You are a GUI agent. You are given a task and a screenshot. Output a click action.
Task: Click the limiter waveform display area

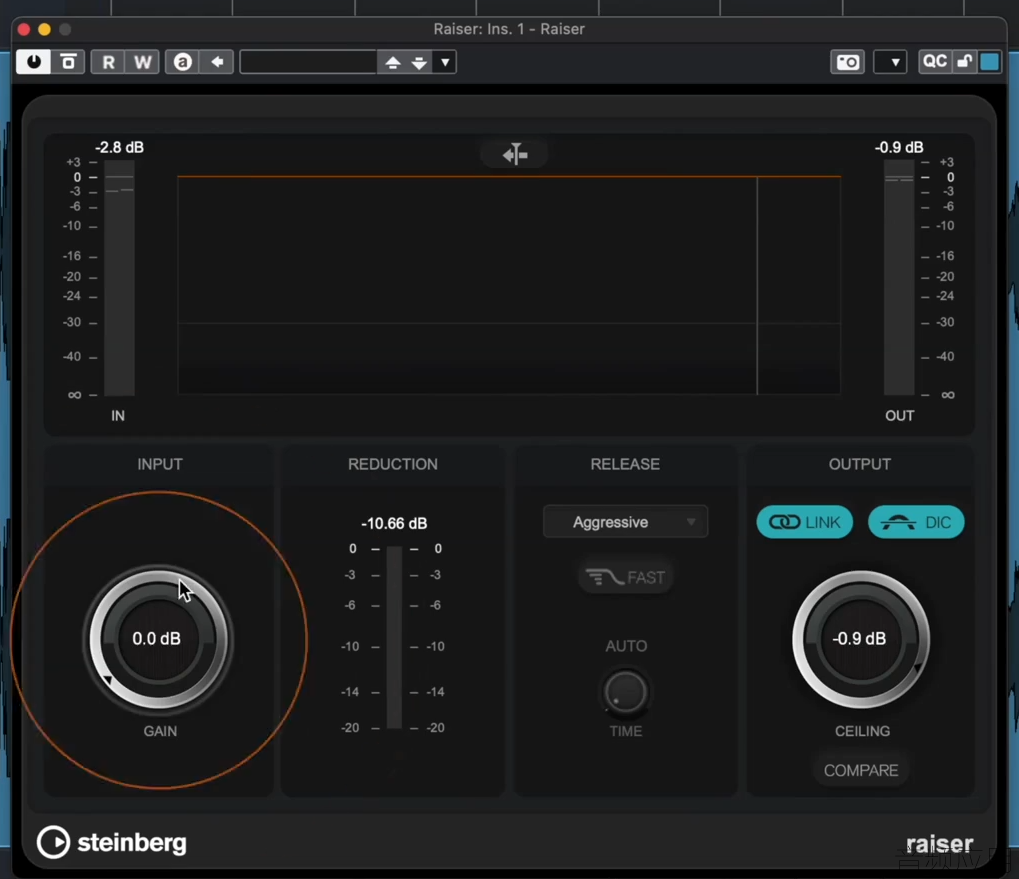coord(509,285)
